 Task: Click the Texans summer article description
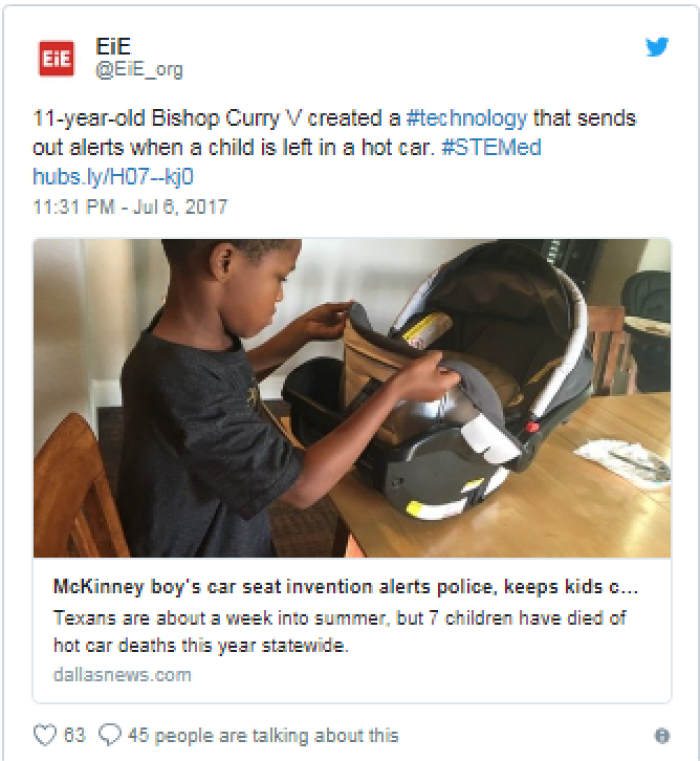pyautogui.click(x=340, y=632)
